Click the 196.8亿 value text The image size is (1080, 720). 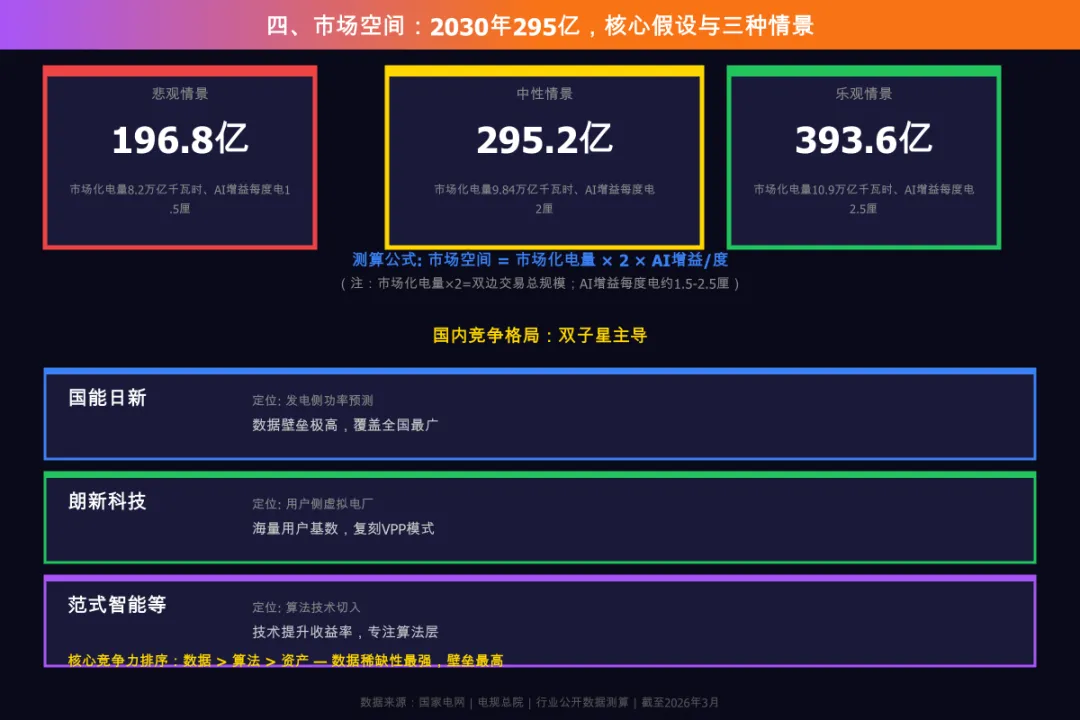pyautogui.click(x=180, y=140)
